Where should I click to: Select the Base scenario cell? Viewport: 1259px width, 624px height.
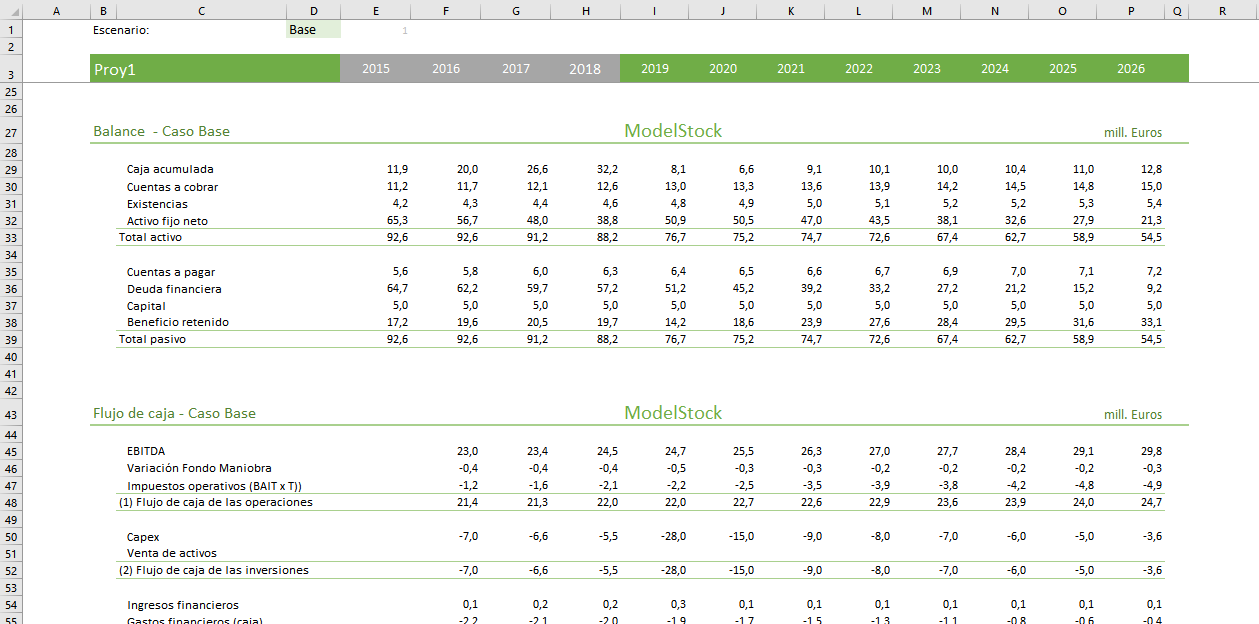coord(312,30)
